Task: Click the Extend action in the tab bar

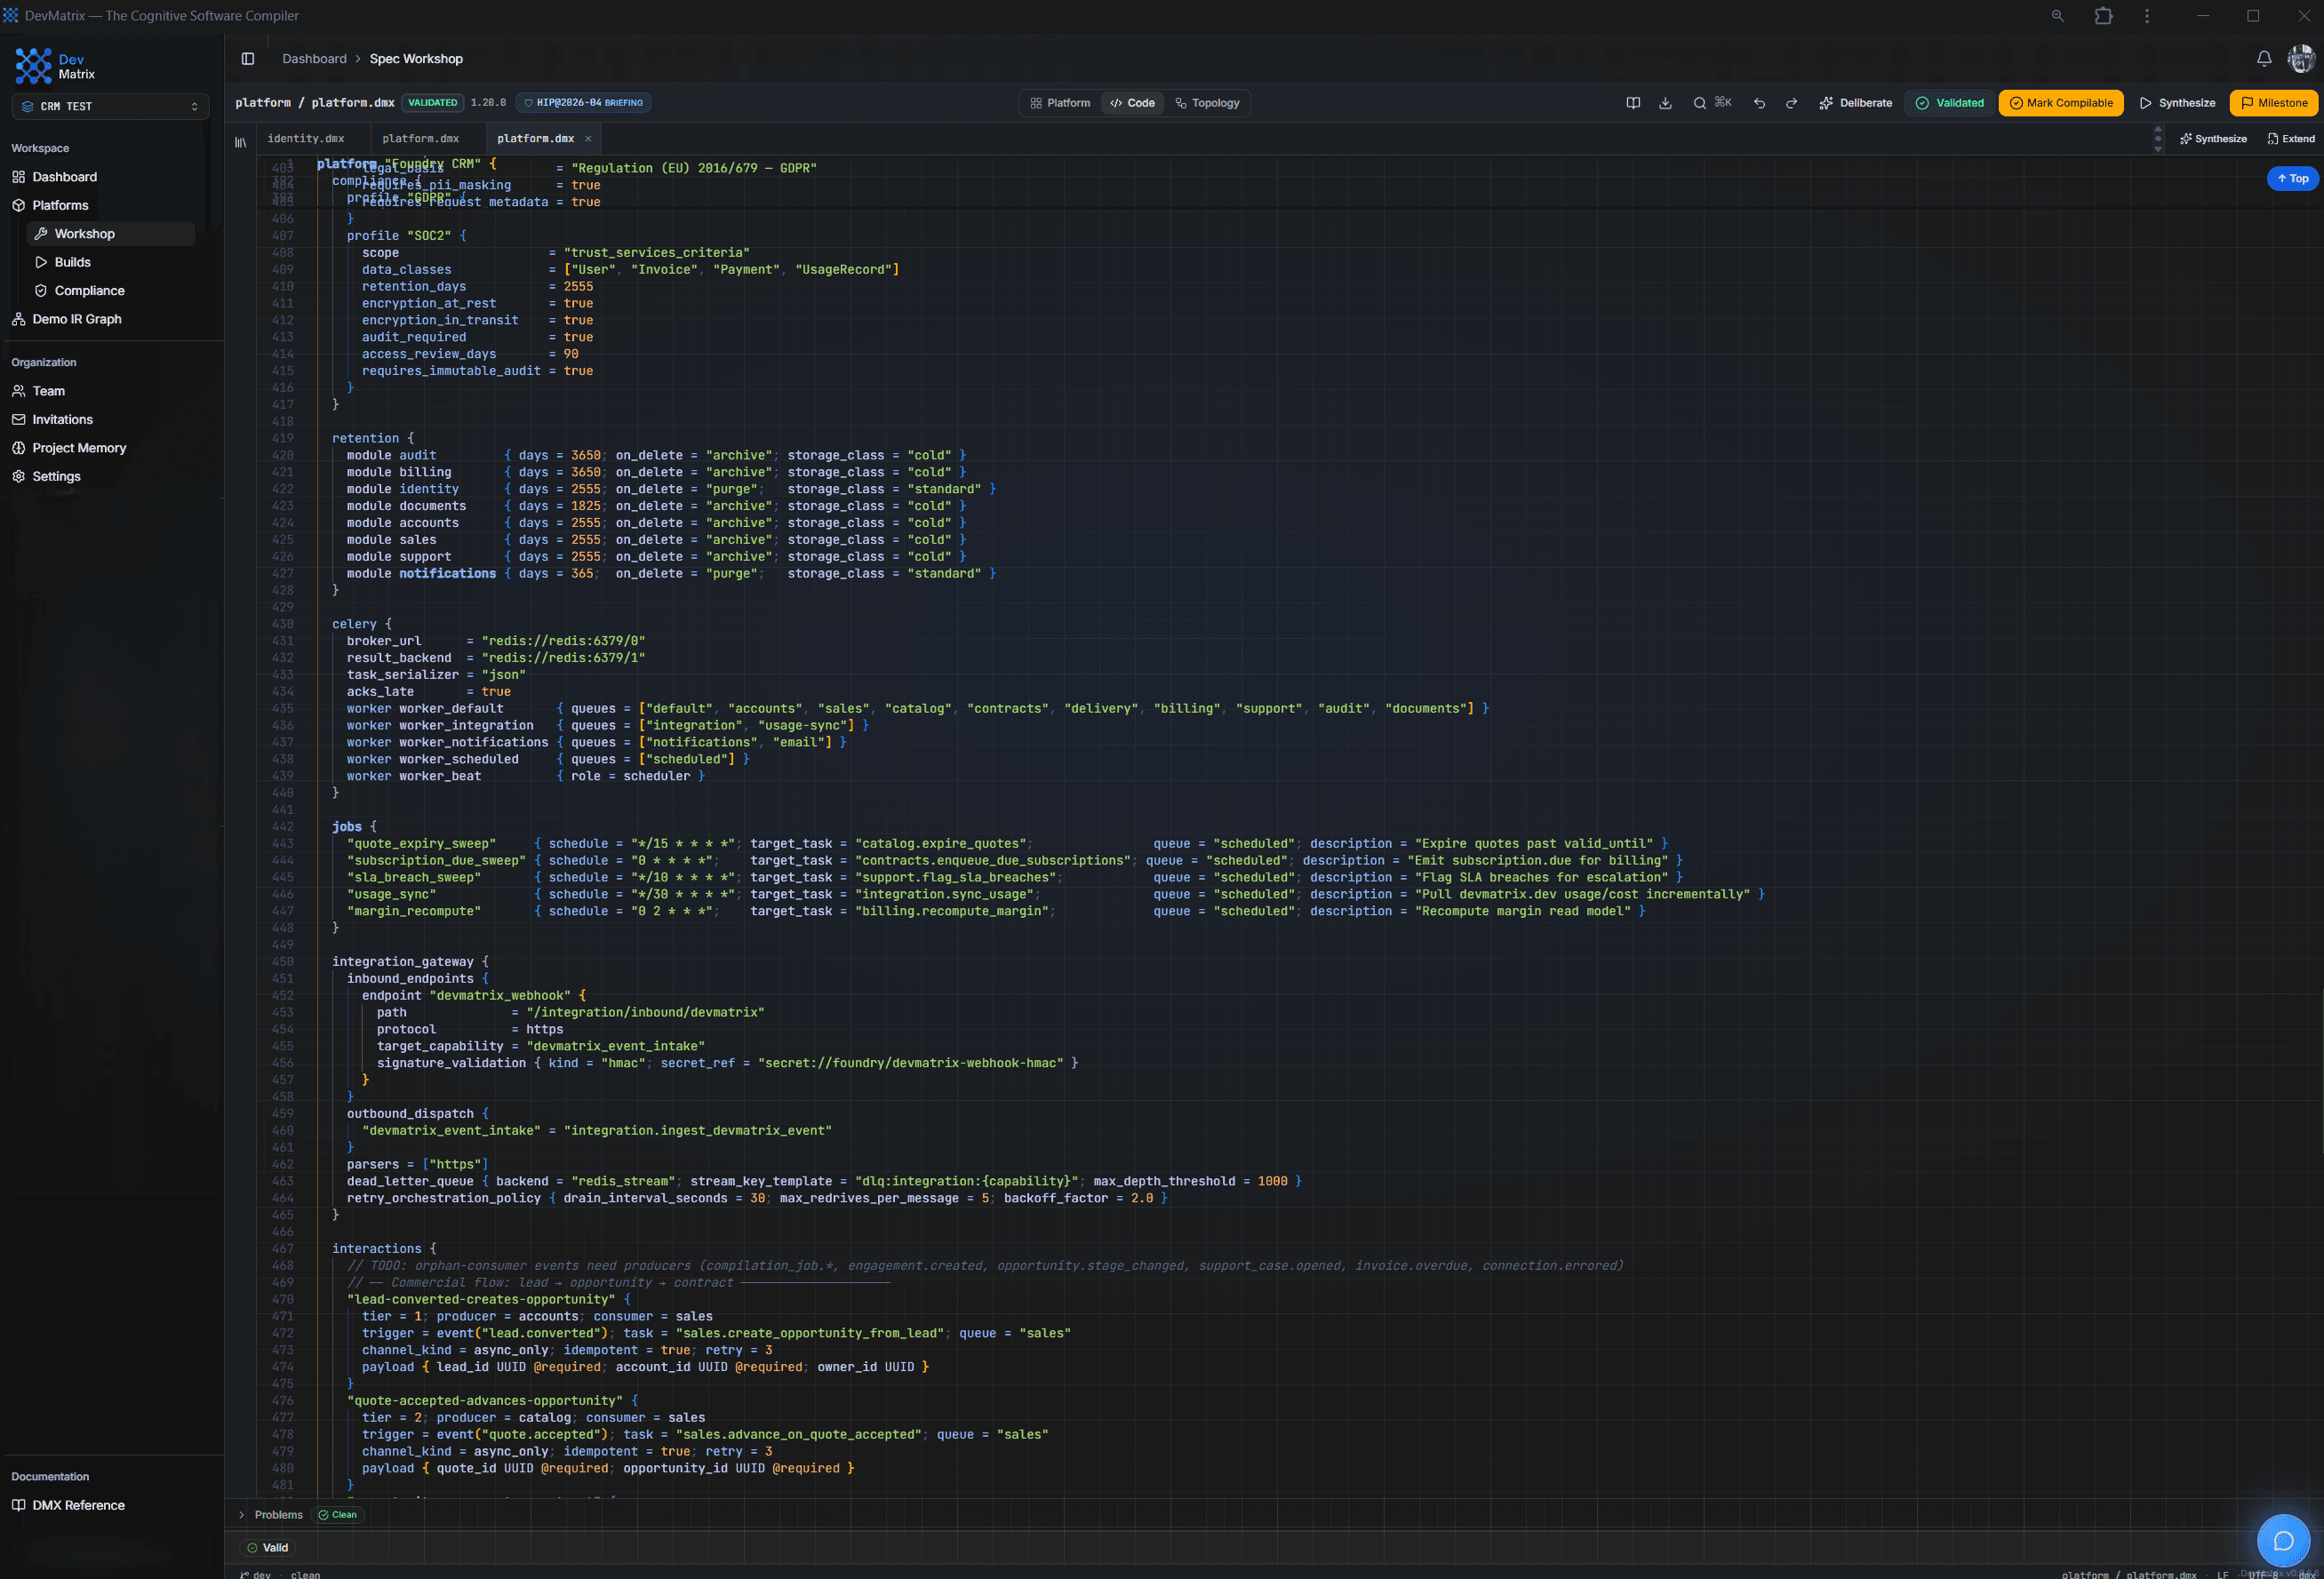Action: pos(2291,139)
